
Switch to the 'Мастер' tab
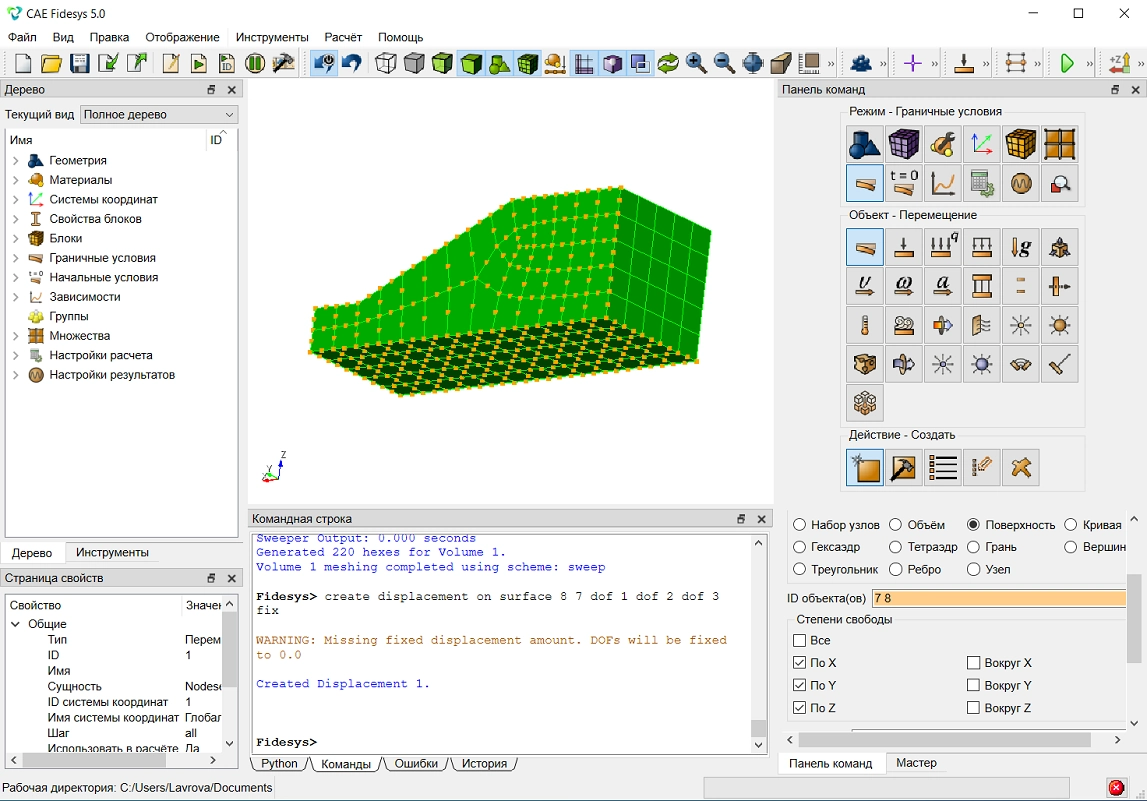coord(916,763)
